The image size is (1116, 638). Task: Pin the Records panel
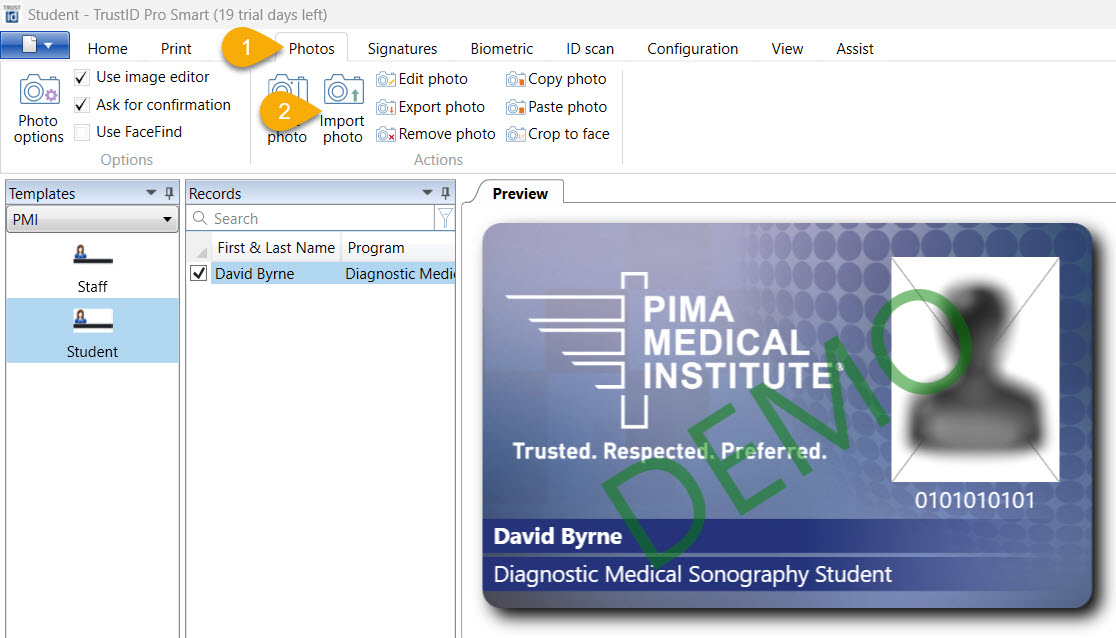(x=445, y=193)
